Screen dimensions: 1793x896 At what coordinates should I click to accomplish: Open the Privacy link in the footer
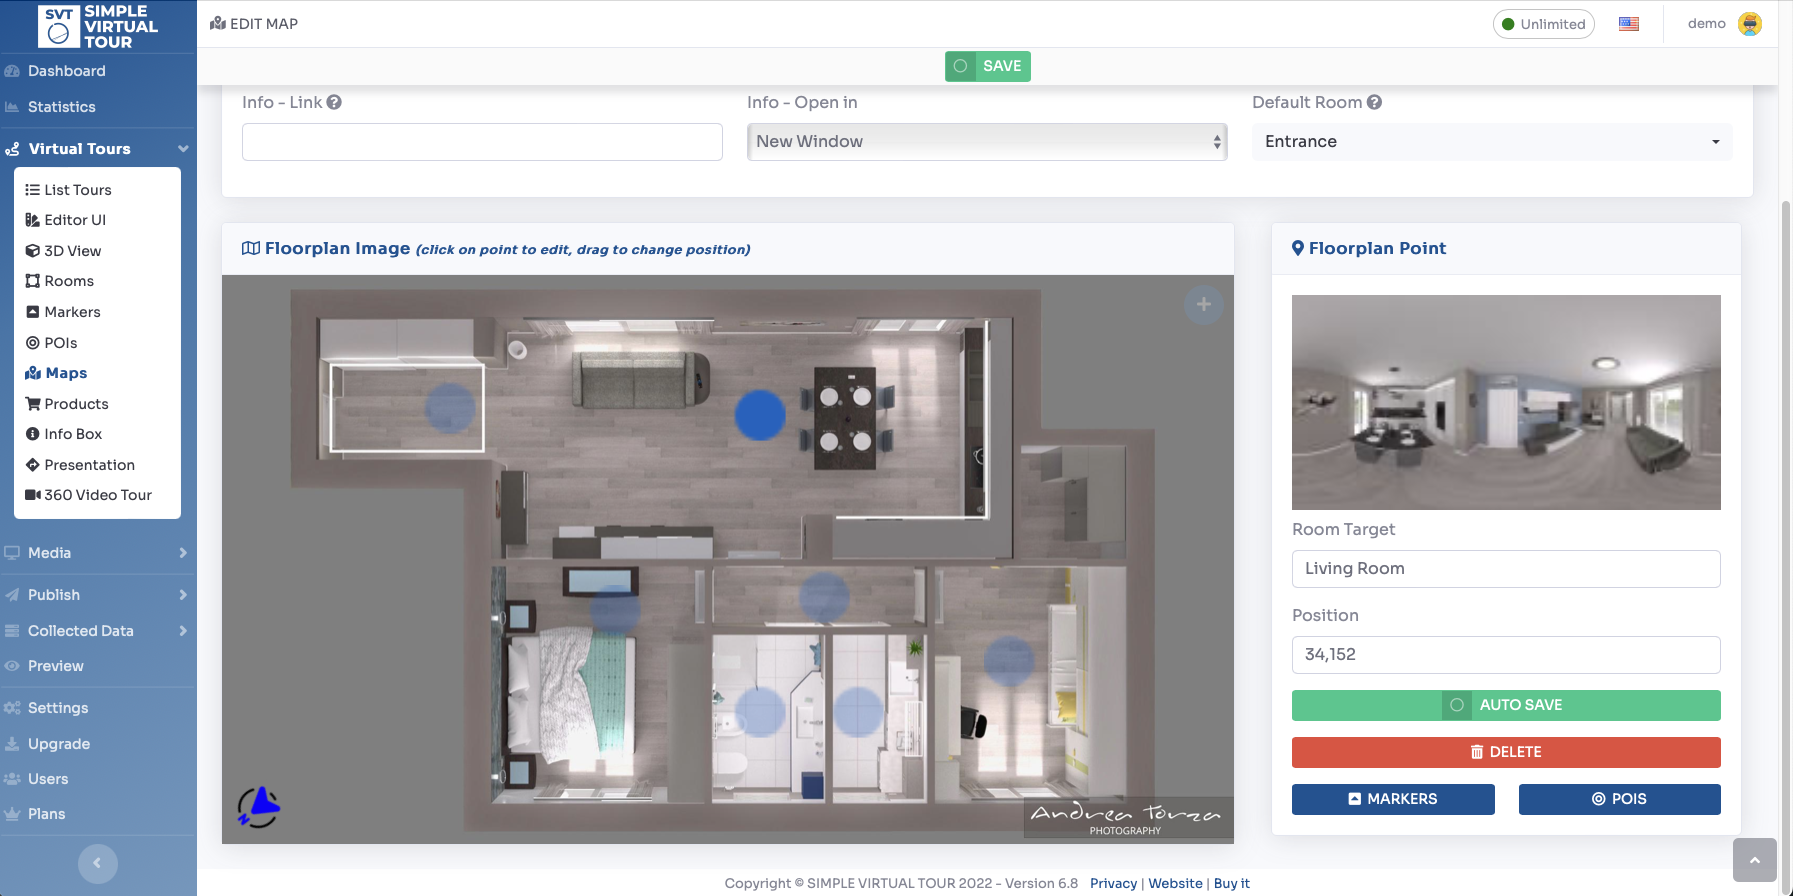[x=1113, y=883]
